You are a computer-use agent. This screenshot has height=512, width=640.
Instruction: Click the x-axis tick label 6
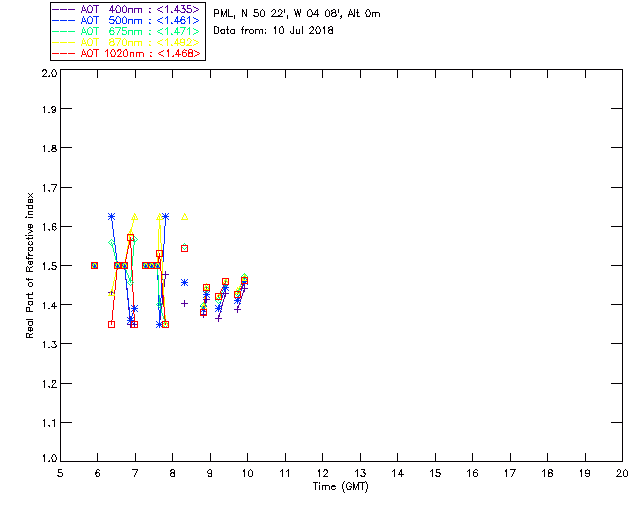(98, 473)
